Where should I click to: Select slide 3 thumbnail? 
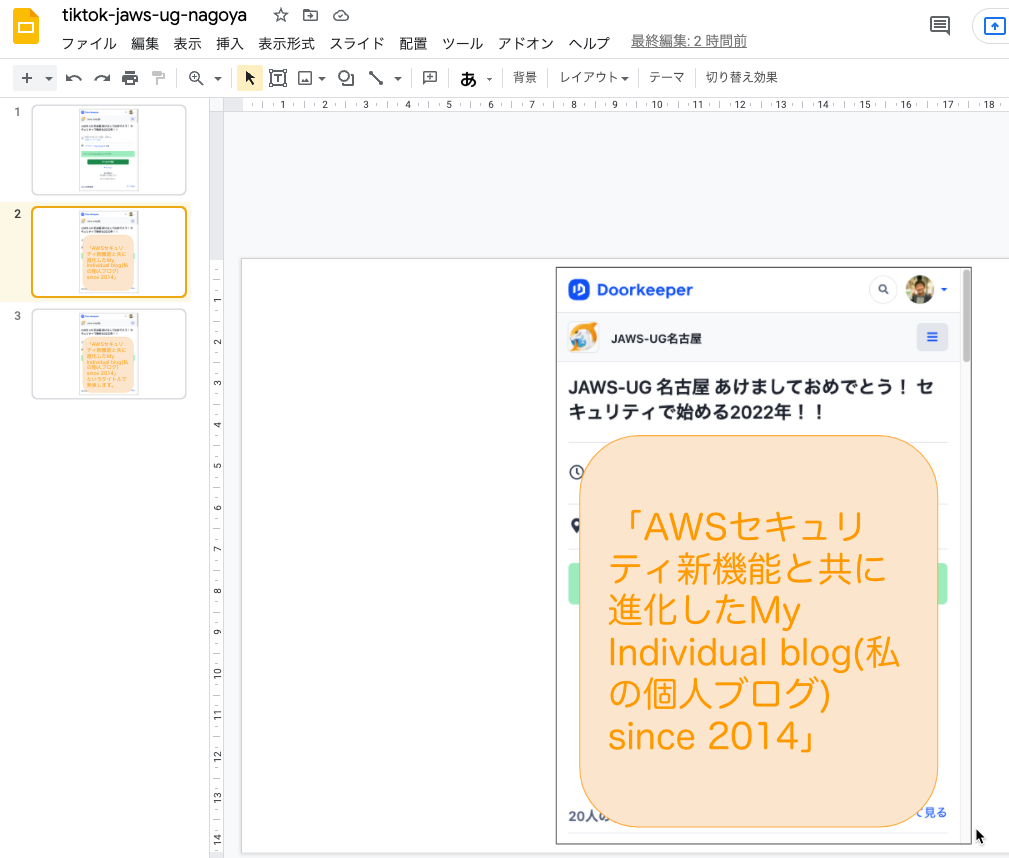coord(109,354)
